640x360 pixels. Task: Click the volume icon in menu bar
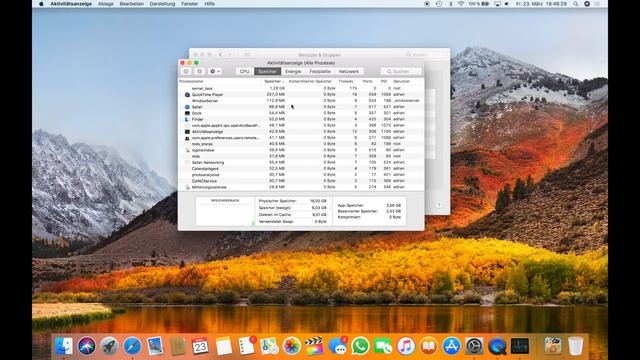[507, 4]
